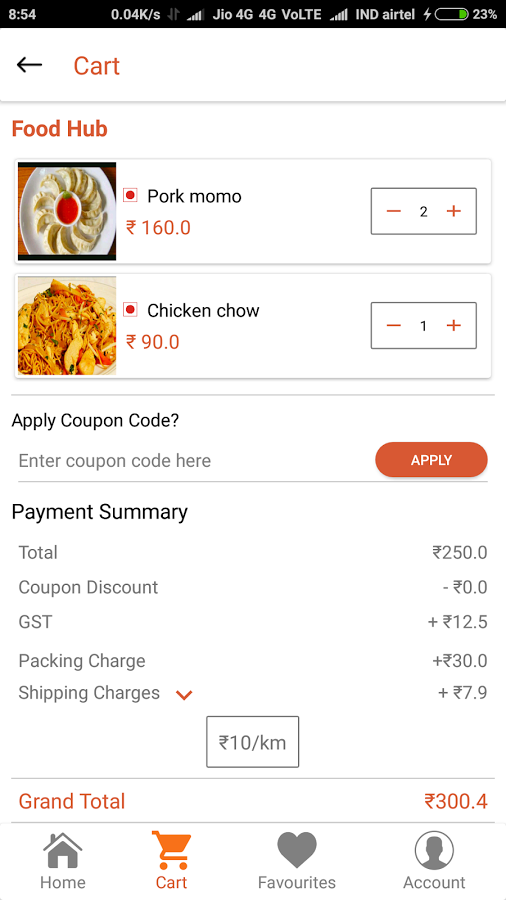The height and width of the screenshot is (900, 506).
Task: Tap the battery indicator in status bar
Action: pyautogui.click(x=451, y=14)
